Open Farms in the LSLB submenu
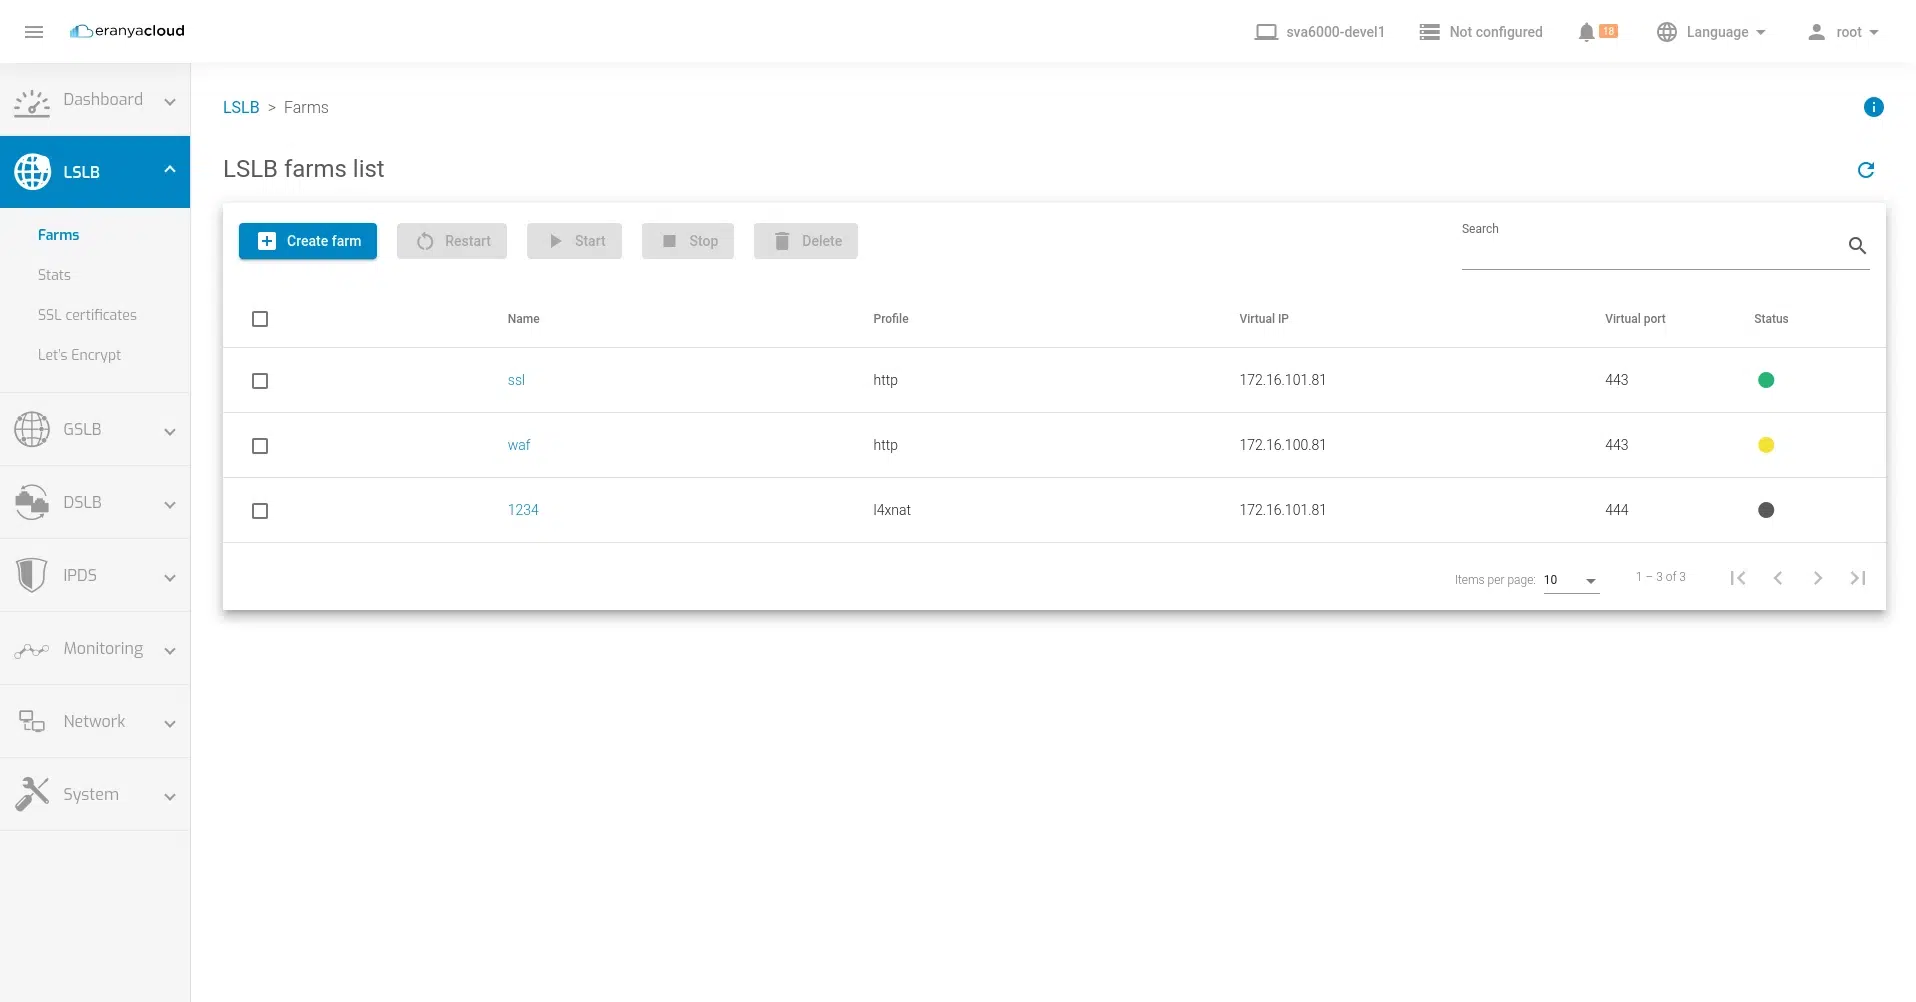The height and width of the screenshot is (1002, 1916). [x=58, y=235]
